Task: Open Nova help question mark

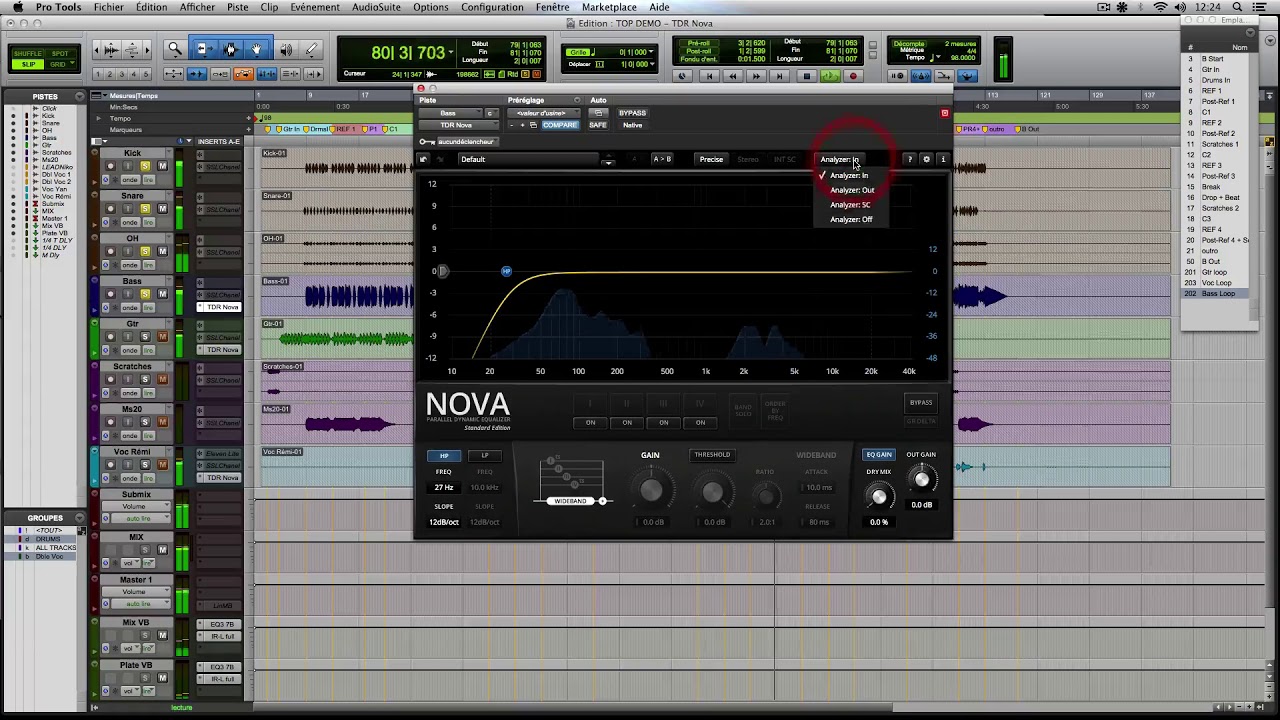Action: (909, 159)
